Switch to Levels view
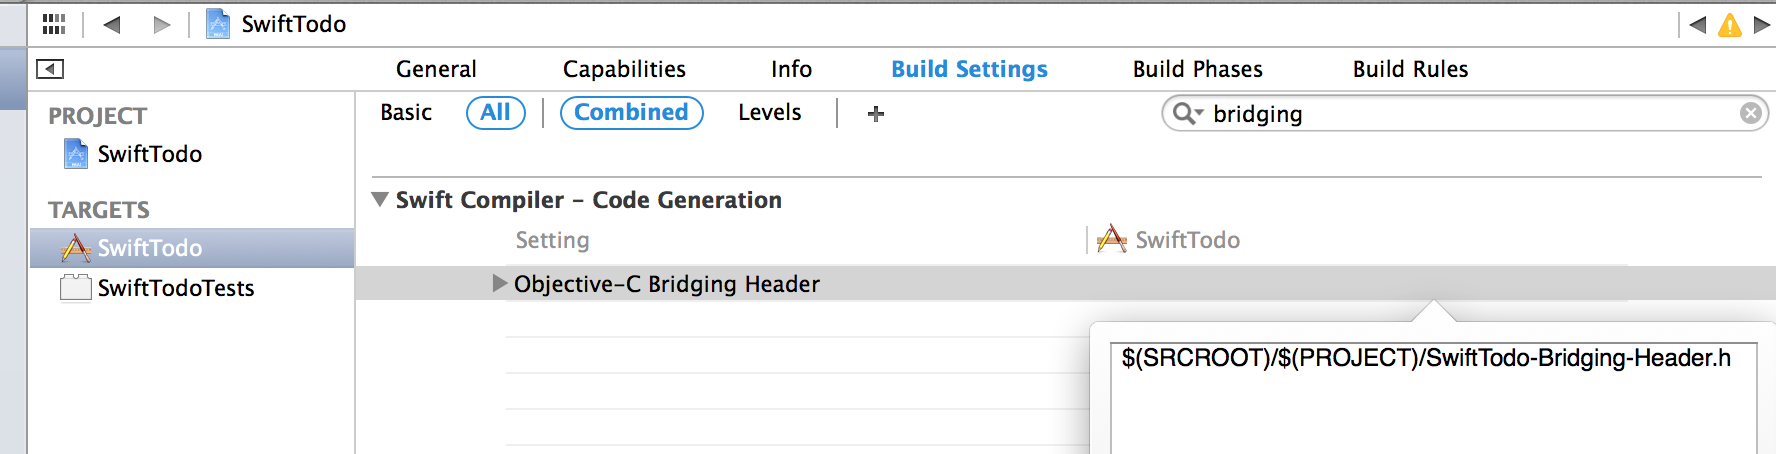Image resolution: width=1776 pixels, height=454 pixels. tap(769, 113)
